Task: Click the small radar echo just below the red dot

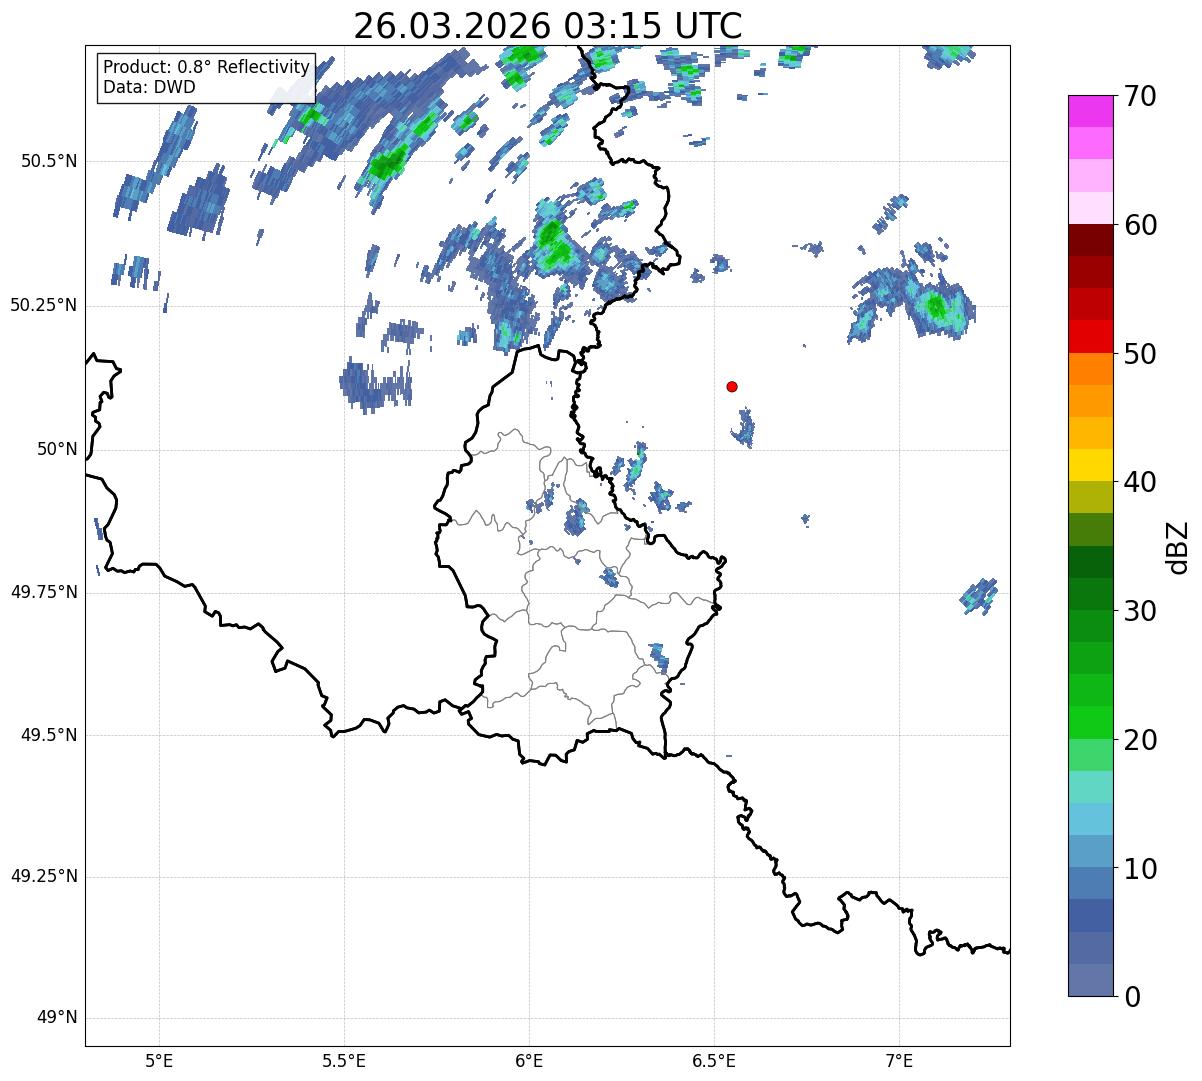Action: [x=743, y=428]
